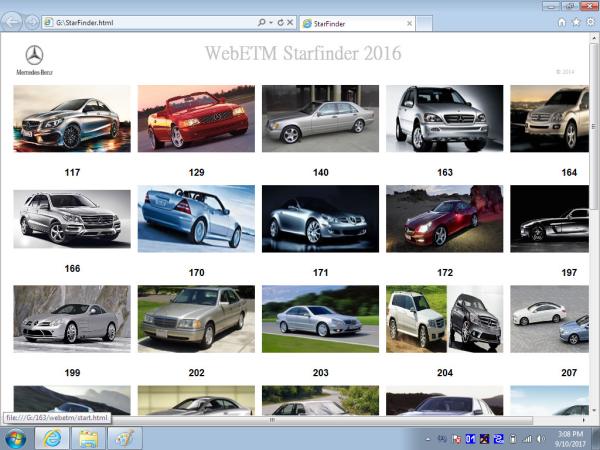Click the browser Forward arrow button
600x450 pixels.
(31, 22)
